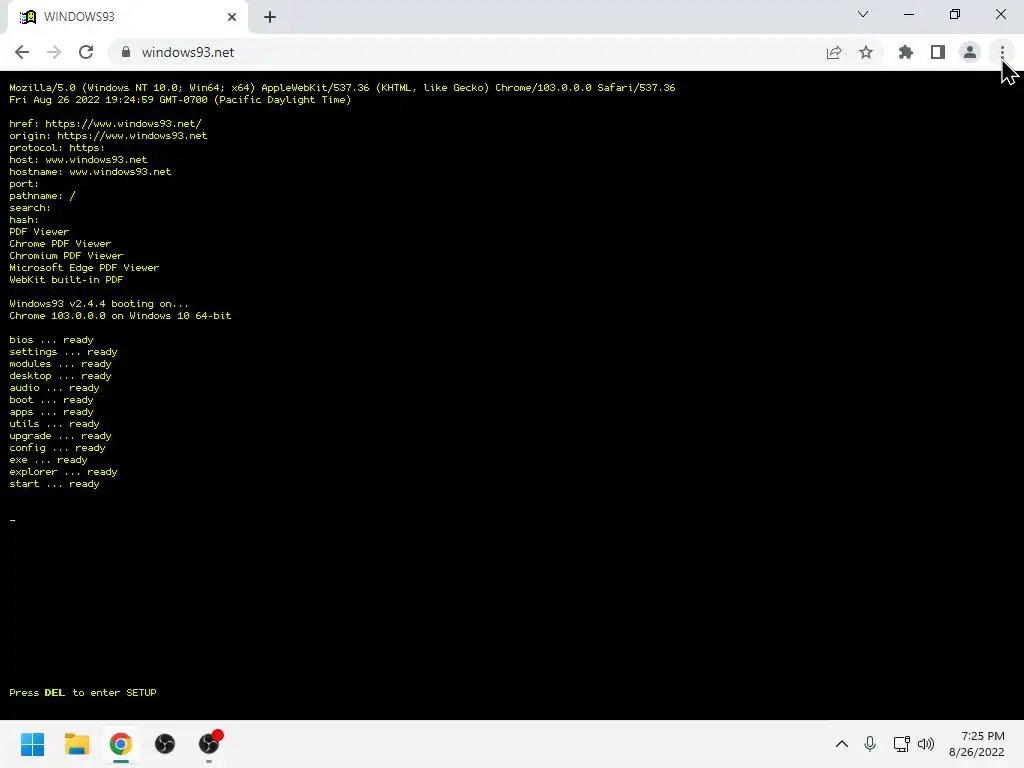Screen dimensions: 1024x768
Task: Close the Chrome window
Action: 1000,14
